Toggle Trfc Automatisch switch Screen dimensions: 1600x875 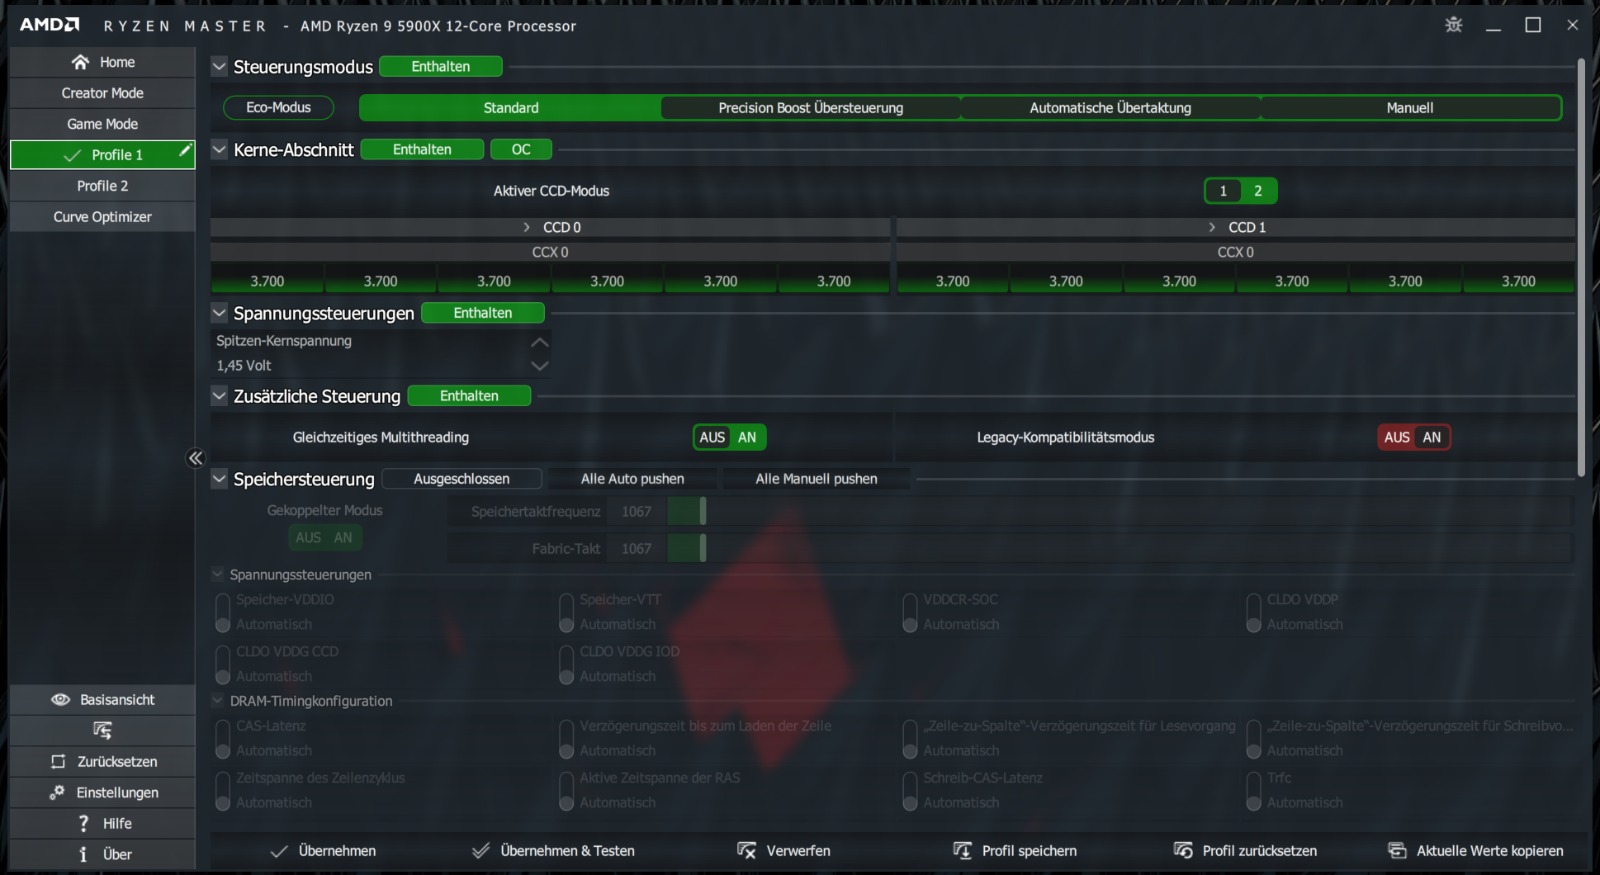tap(1254, 790)
